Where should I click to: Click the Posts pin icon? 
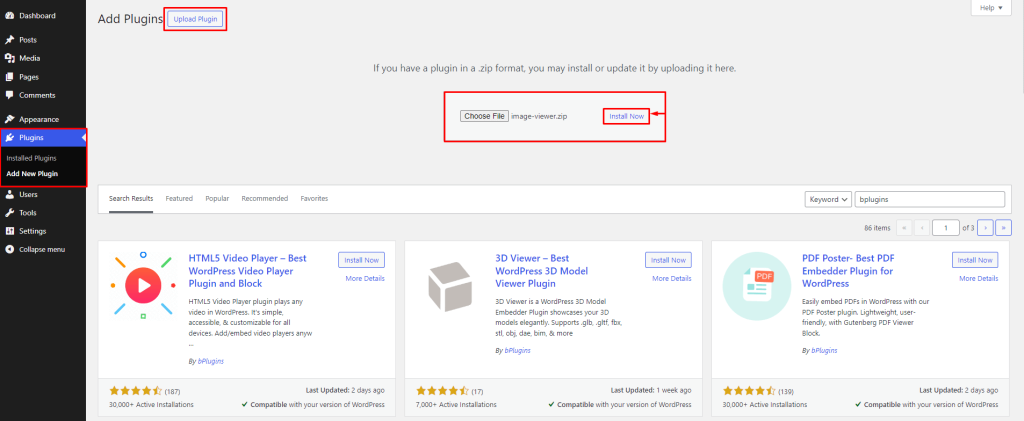(x=10, y=40)
